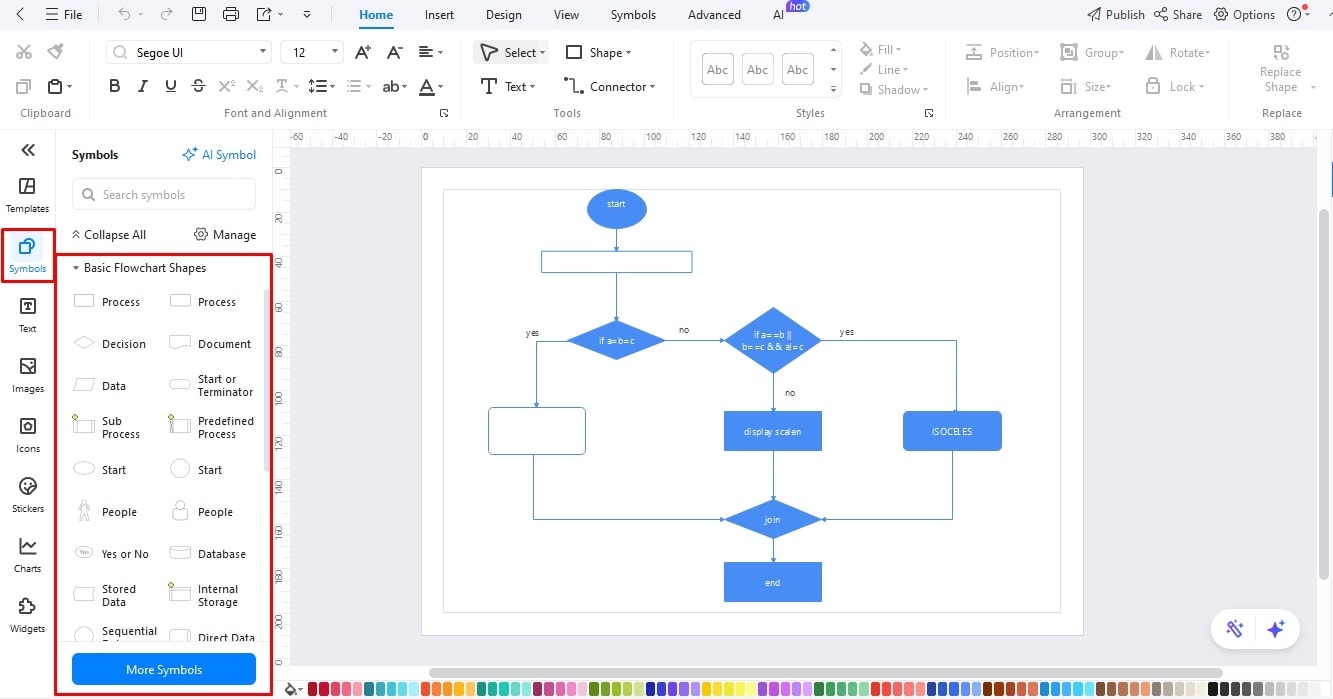This screenshot has height=699, width=1333.
Task: Click Manage in Symbols panel
Action: [225, 235]
